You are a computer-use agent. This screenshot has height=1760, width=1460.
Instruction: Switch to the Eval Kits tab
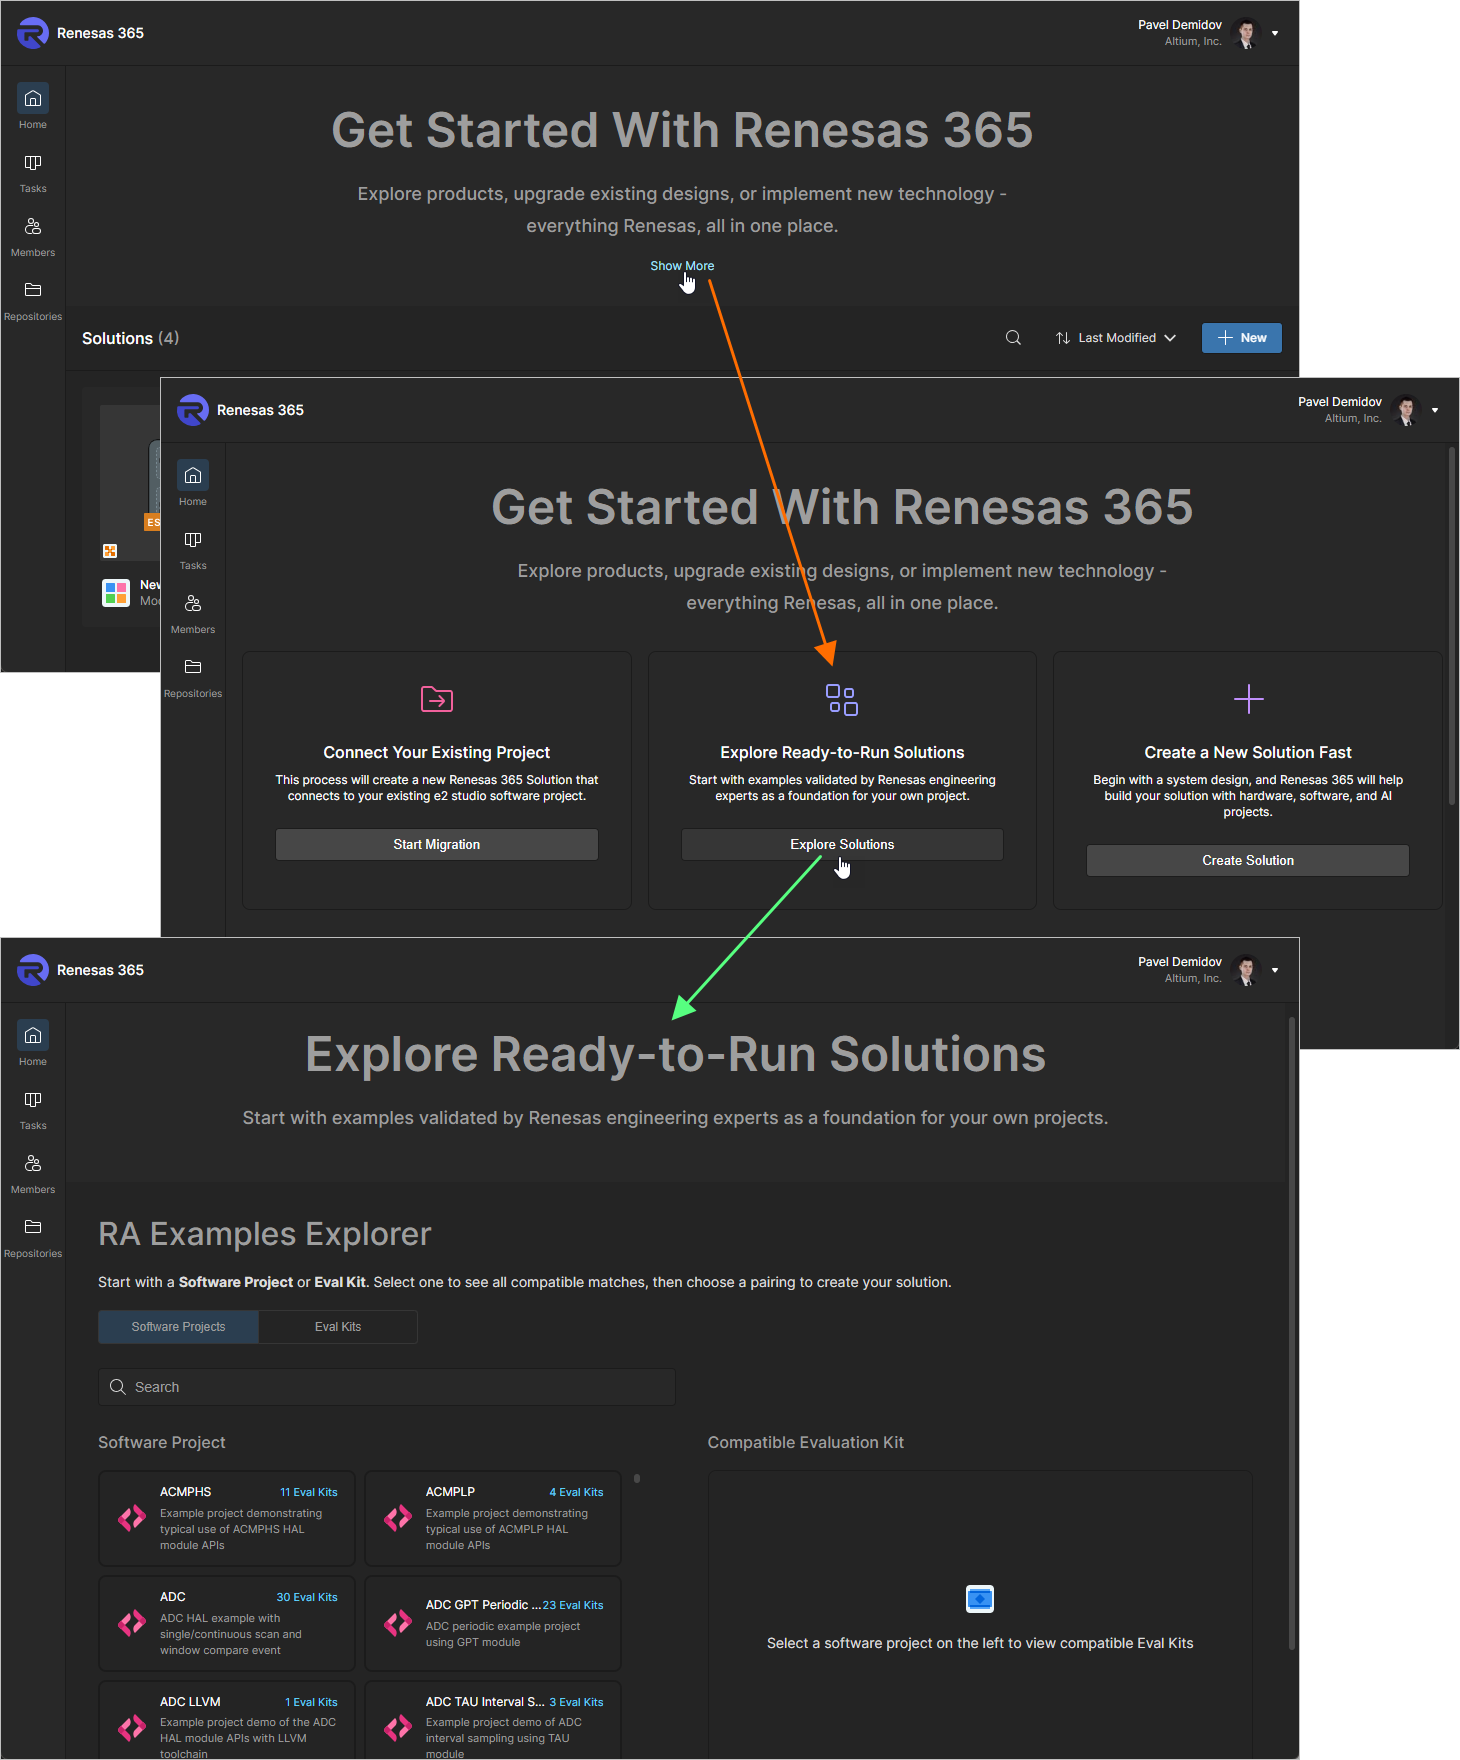pyautogui.click(x=338, y=1327)
